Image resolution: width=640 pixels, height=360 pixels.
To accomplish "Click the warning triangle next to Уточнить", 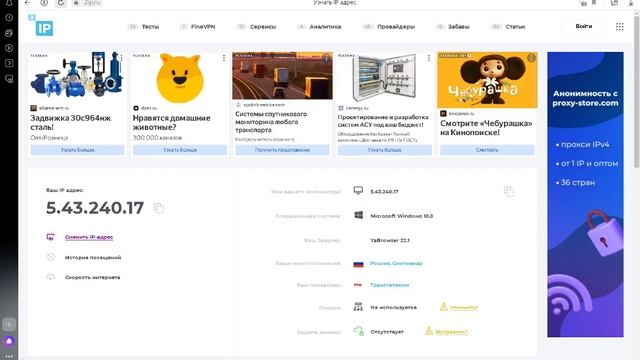I will pos(443,307).
